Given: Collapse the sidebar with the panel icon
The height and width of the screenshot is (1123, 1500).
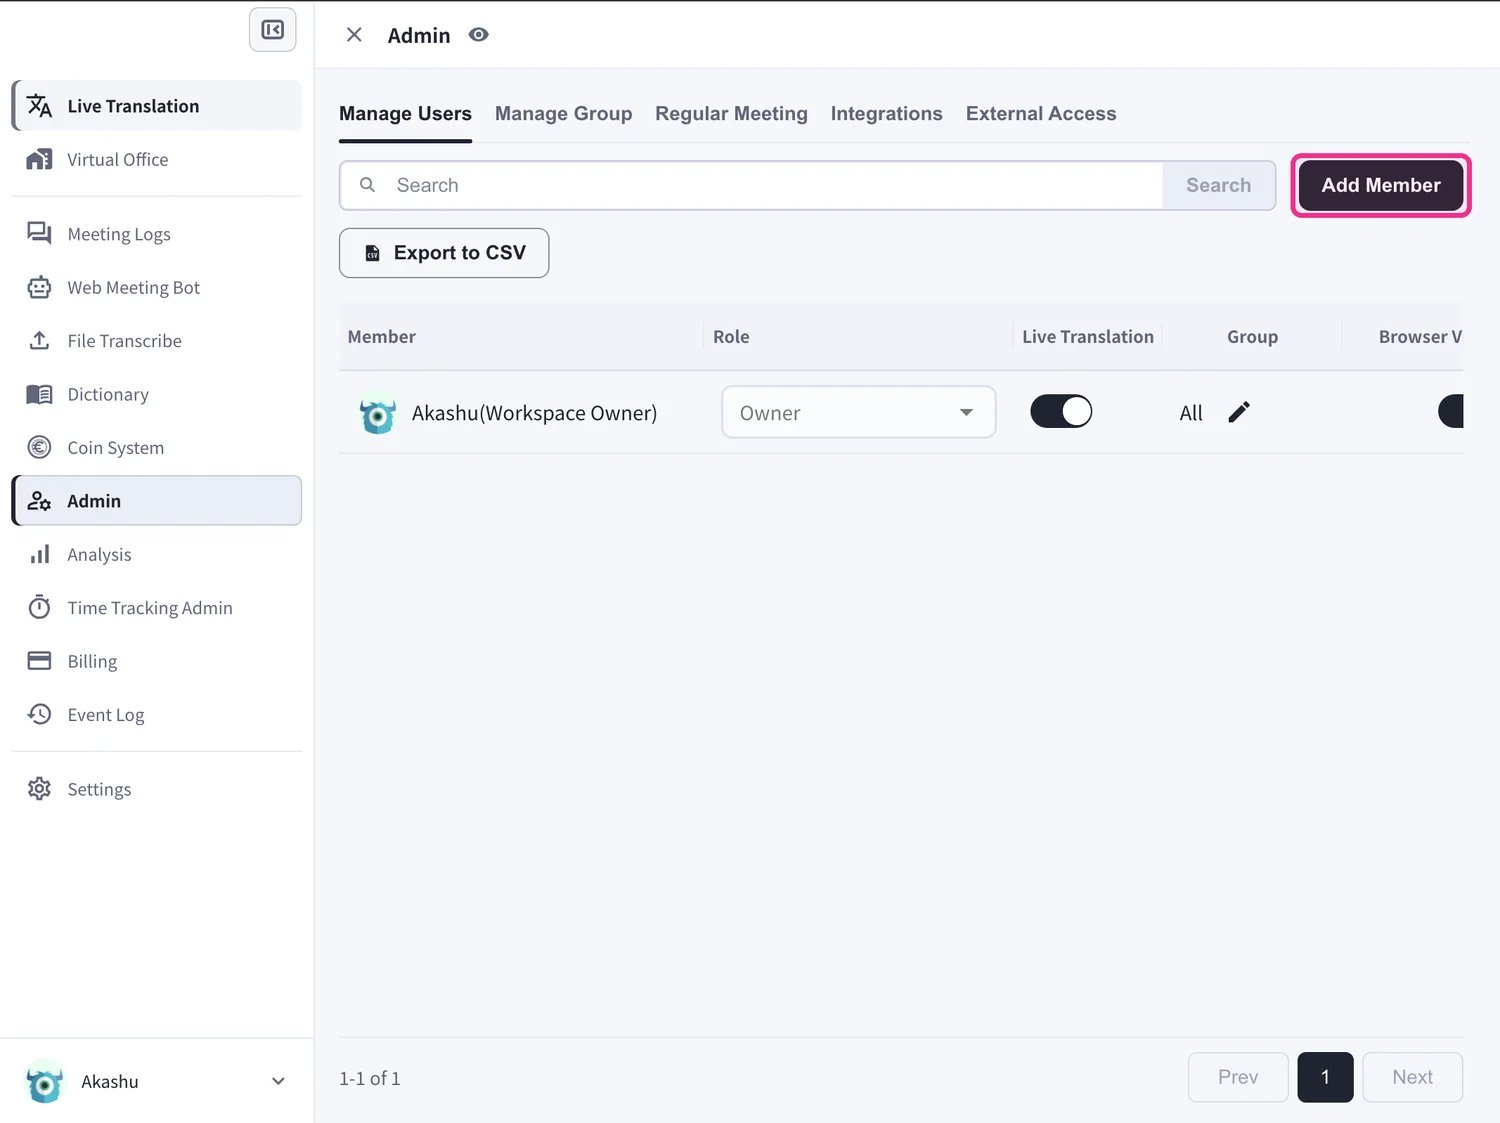Looking at the screenshot, I should pos(272,29).
